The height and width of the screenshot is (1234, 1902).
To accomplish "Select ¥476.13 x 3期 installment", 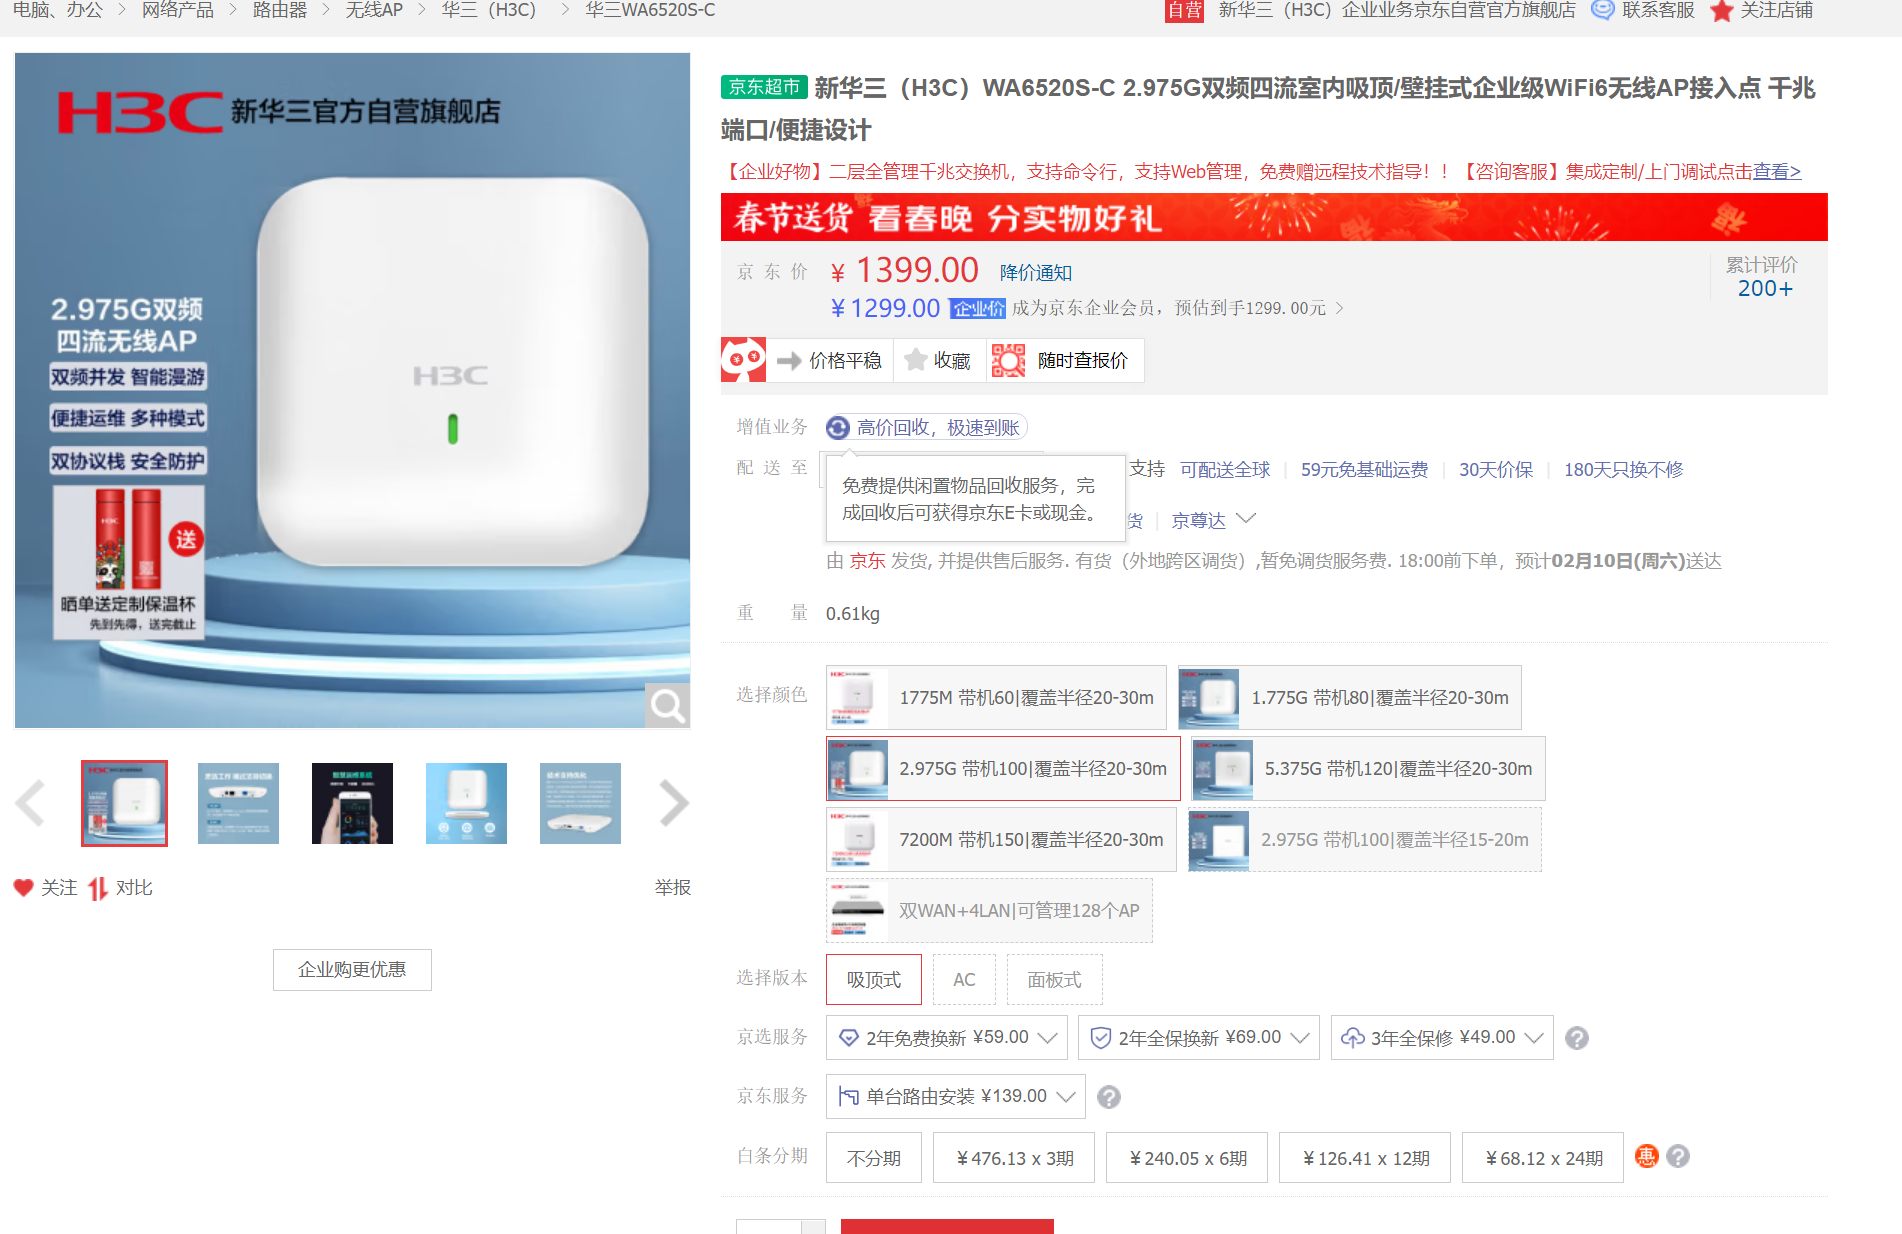I will (1014, 1158).
